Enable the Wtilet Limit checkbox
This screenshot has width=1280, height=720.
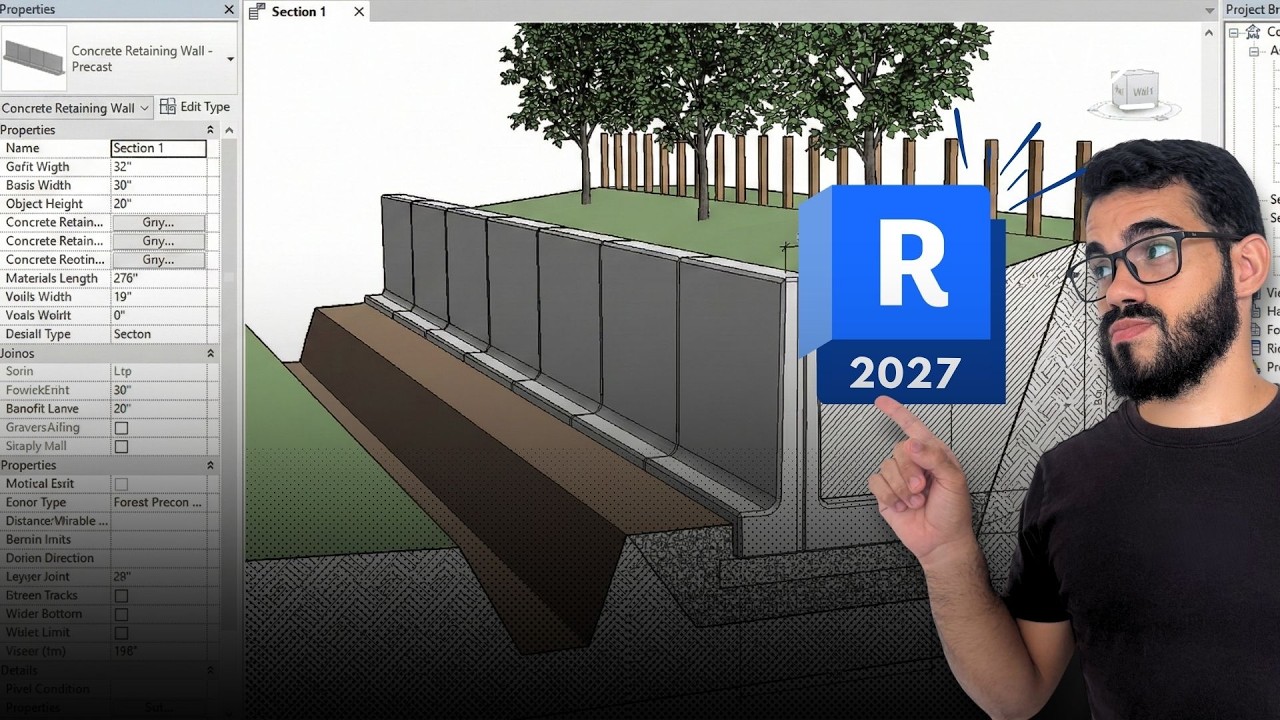click(x=121, y=633)
